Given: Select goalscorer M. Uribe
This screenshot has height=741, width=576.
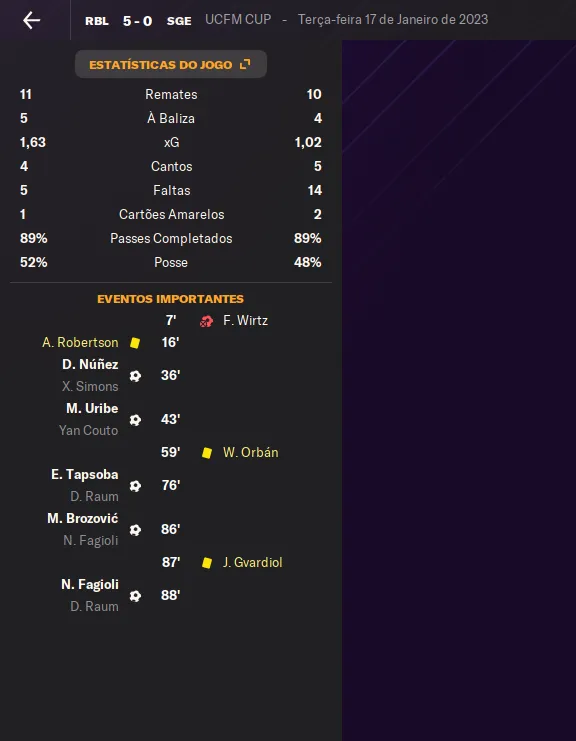Looking at the screenshot, I should (x=92, y=408).
